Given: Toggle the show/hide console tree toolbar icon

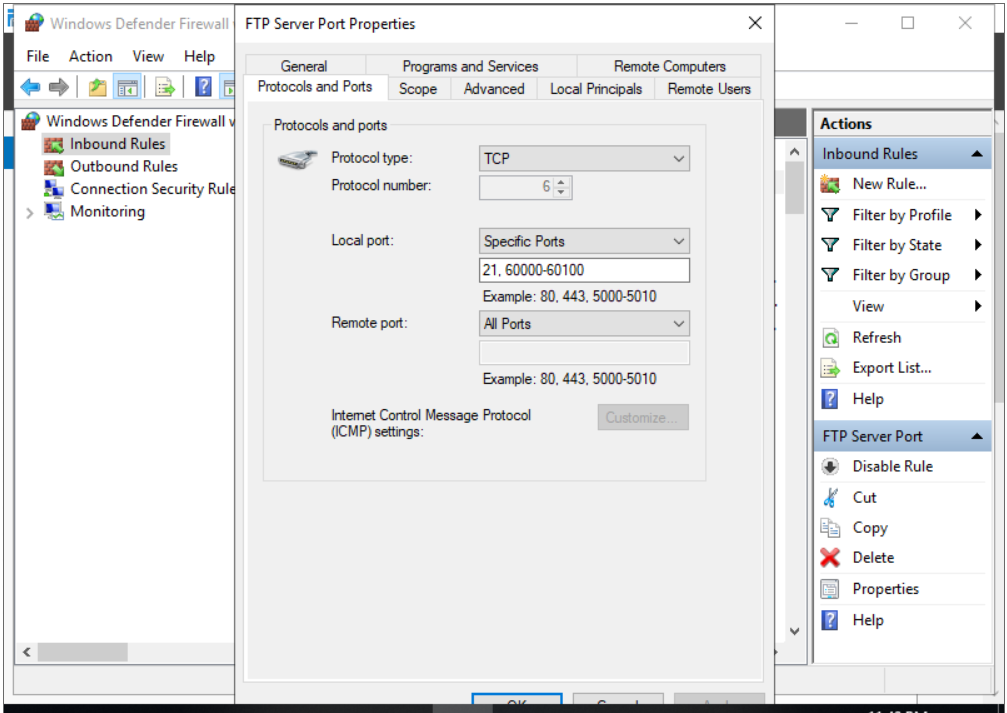Looking at the screenshot, I should [x=127, y=87].
